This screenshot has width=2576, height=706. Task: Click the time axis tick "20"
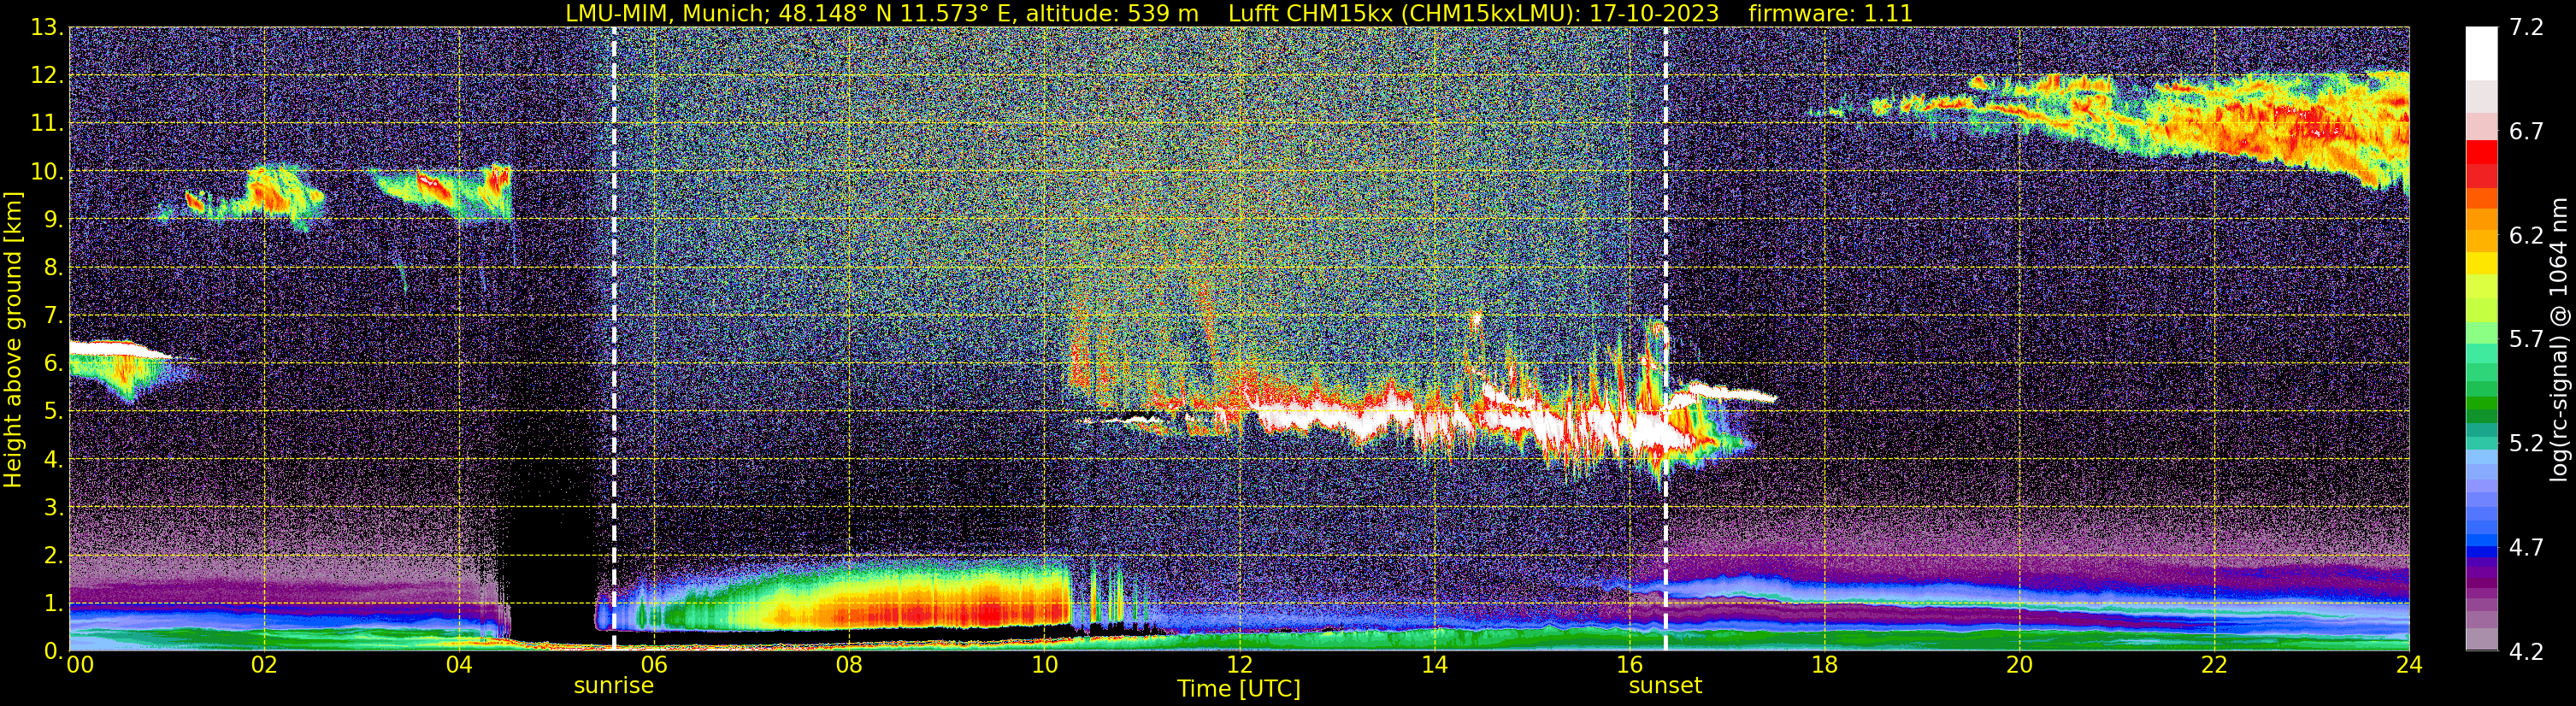2019,665
